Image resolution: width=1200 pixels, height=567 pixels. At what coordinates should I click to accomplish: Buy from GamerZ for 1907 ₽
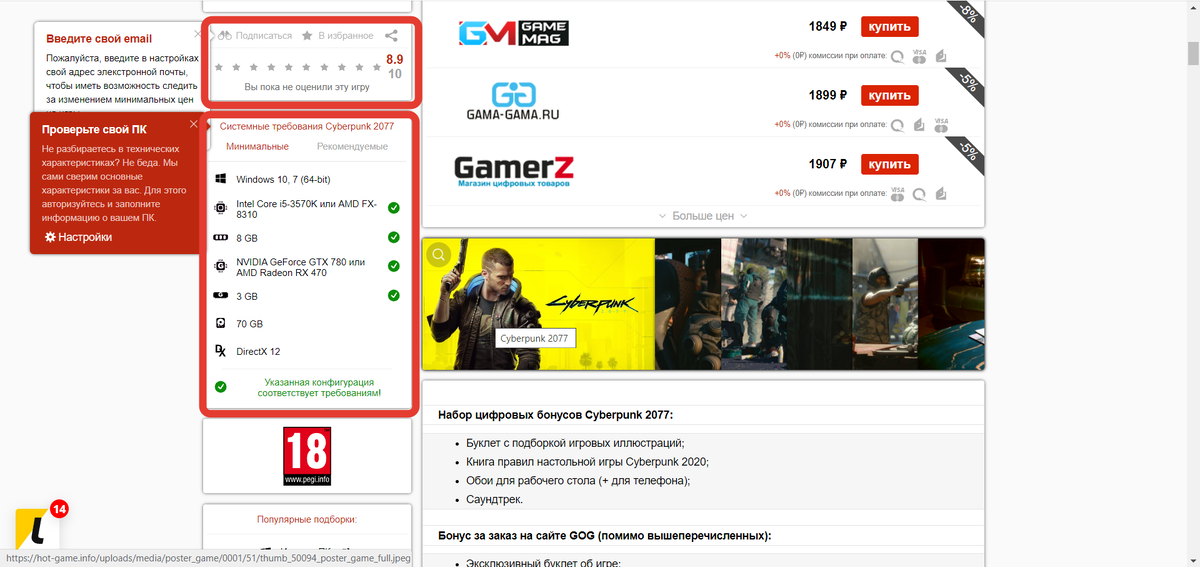pos(889,164)
